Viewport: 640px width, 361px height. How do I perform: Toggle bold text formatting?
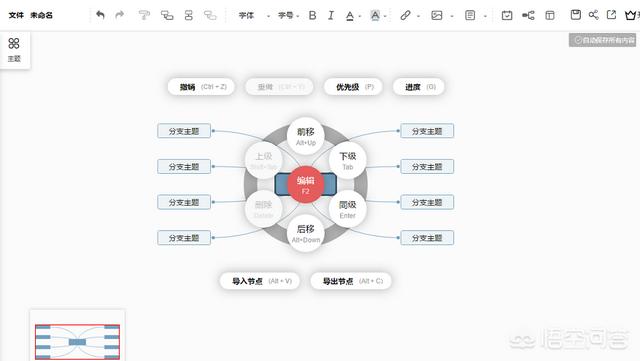(313, 16)
